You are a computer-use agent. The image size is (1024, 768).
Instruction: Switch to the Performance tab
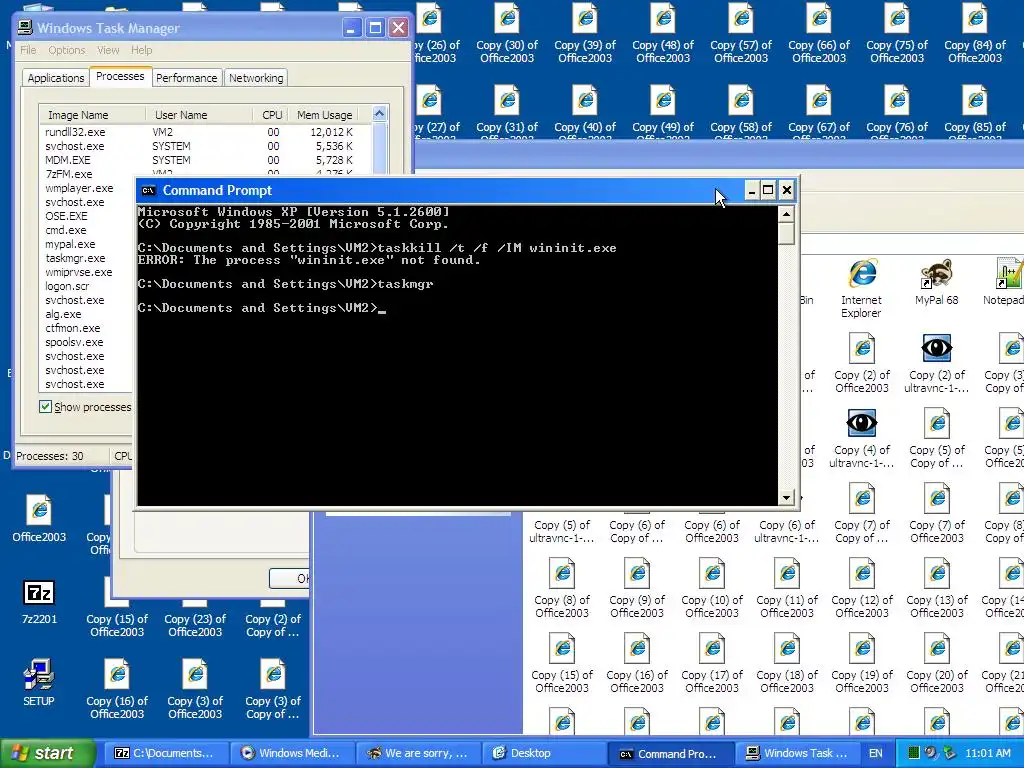point(186,78)
